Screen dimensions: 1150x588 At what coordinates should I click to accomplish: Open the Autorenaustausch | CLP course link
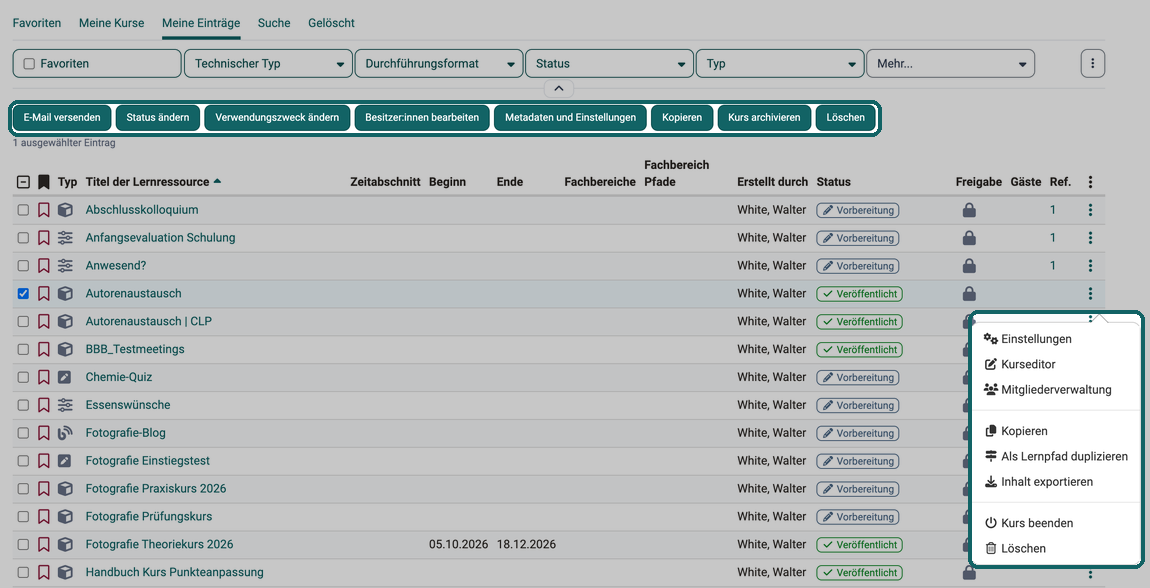(149, 322)
